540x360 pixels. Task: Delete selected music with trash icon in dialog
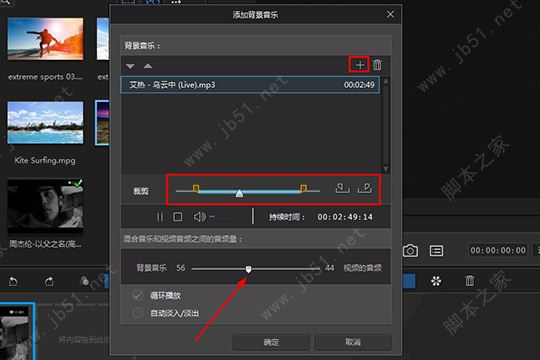click(x=377, y=65)
